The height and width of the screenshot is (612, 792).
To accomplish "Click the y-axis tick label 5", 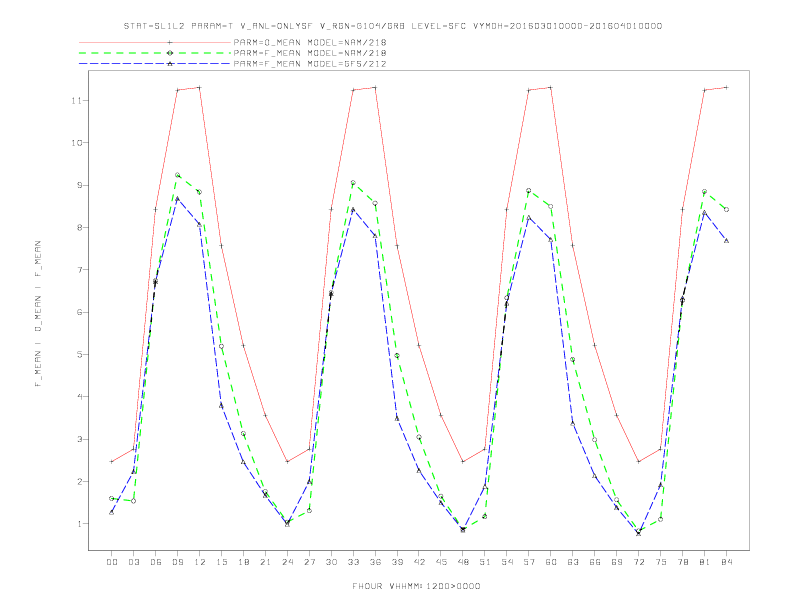I will click(x=79, y=354).
